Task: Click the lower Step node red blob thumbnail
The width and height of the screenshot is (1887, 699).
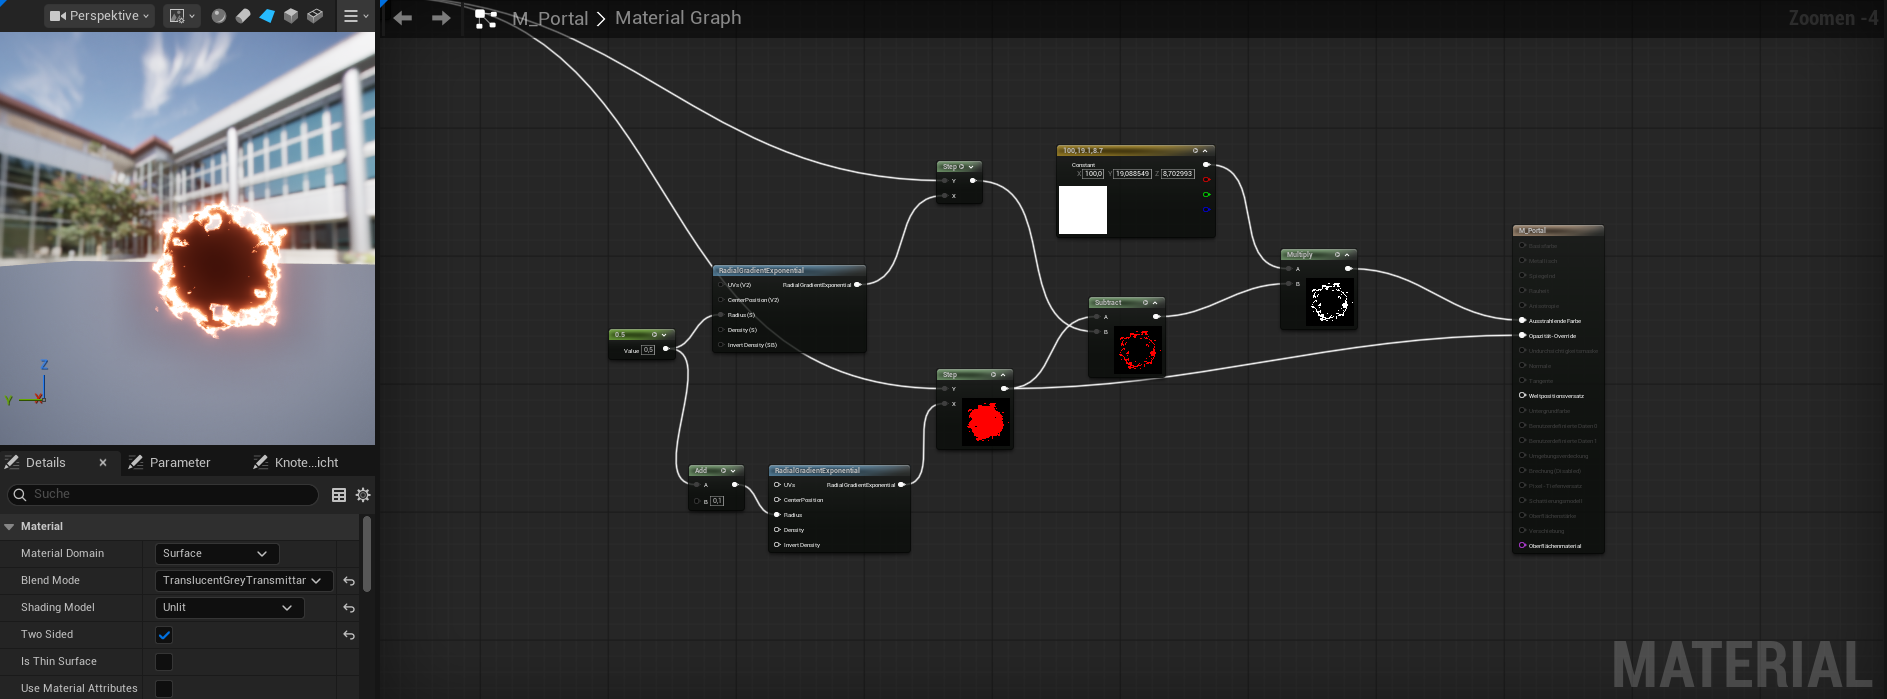Action: tap(986, 422)
